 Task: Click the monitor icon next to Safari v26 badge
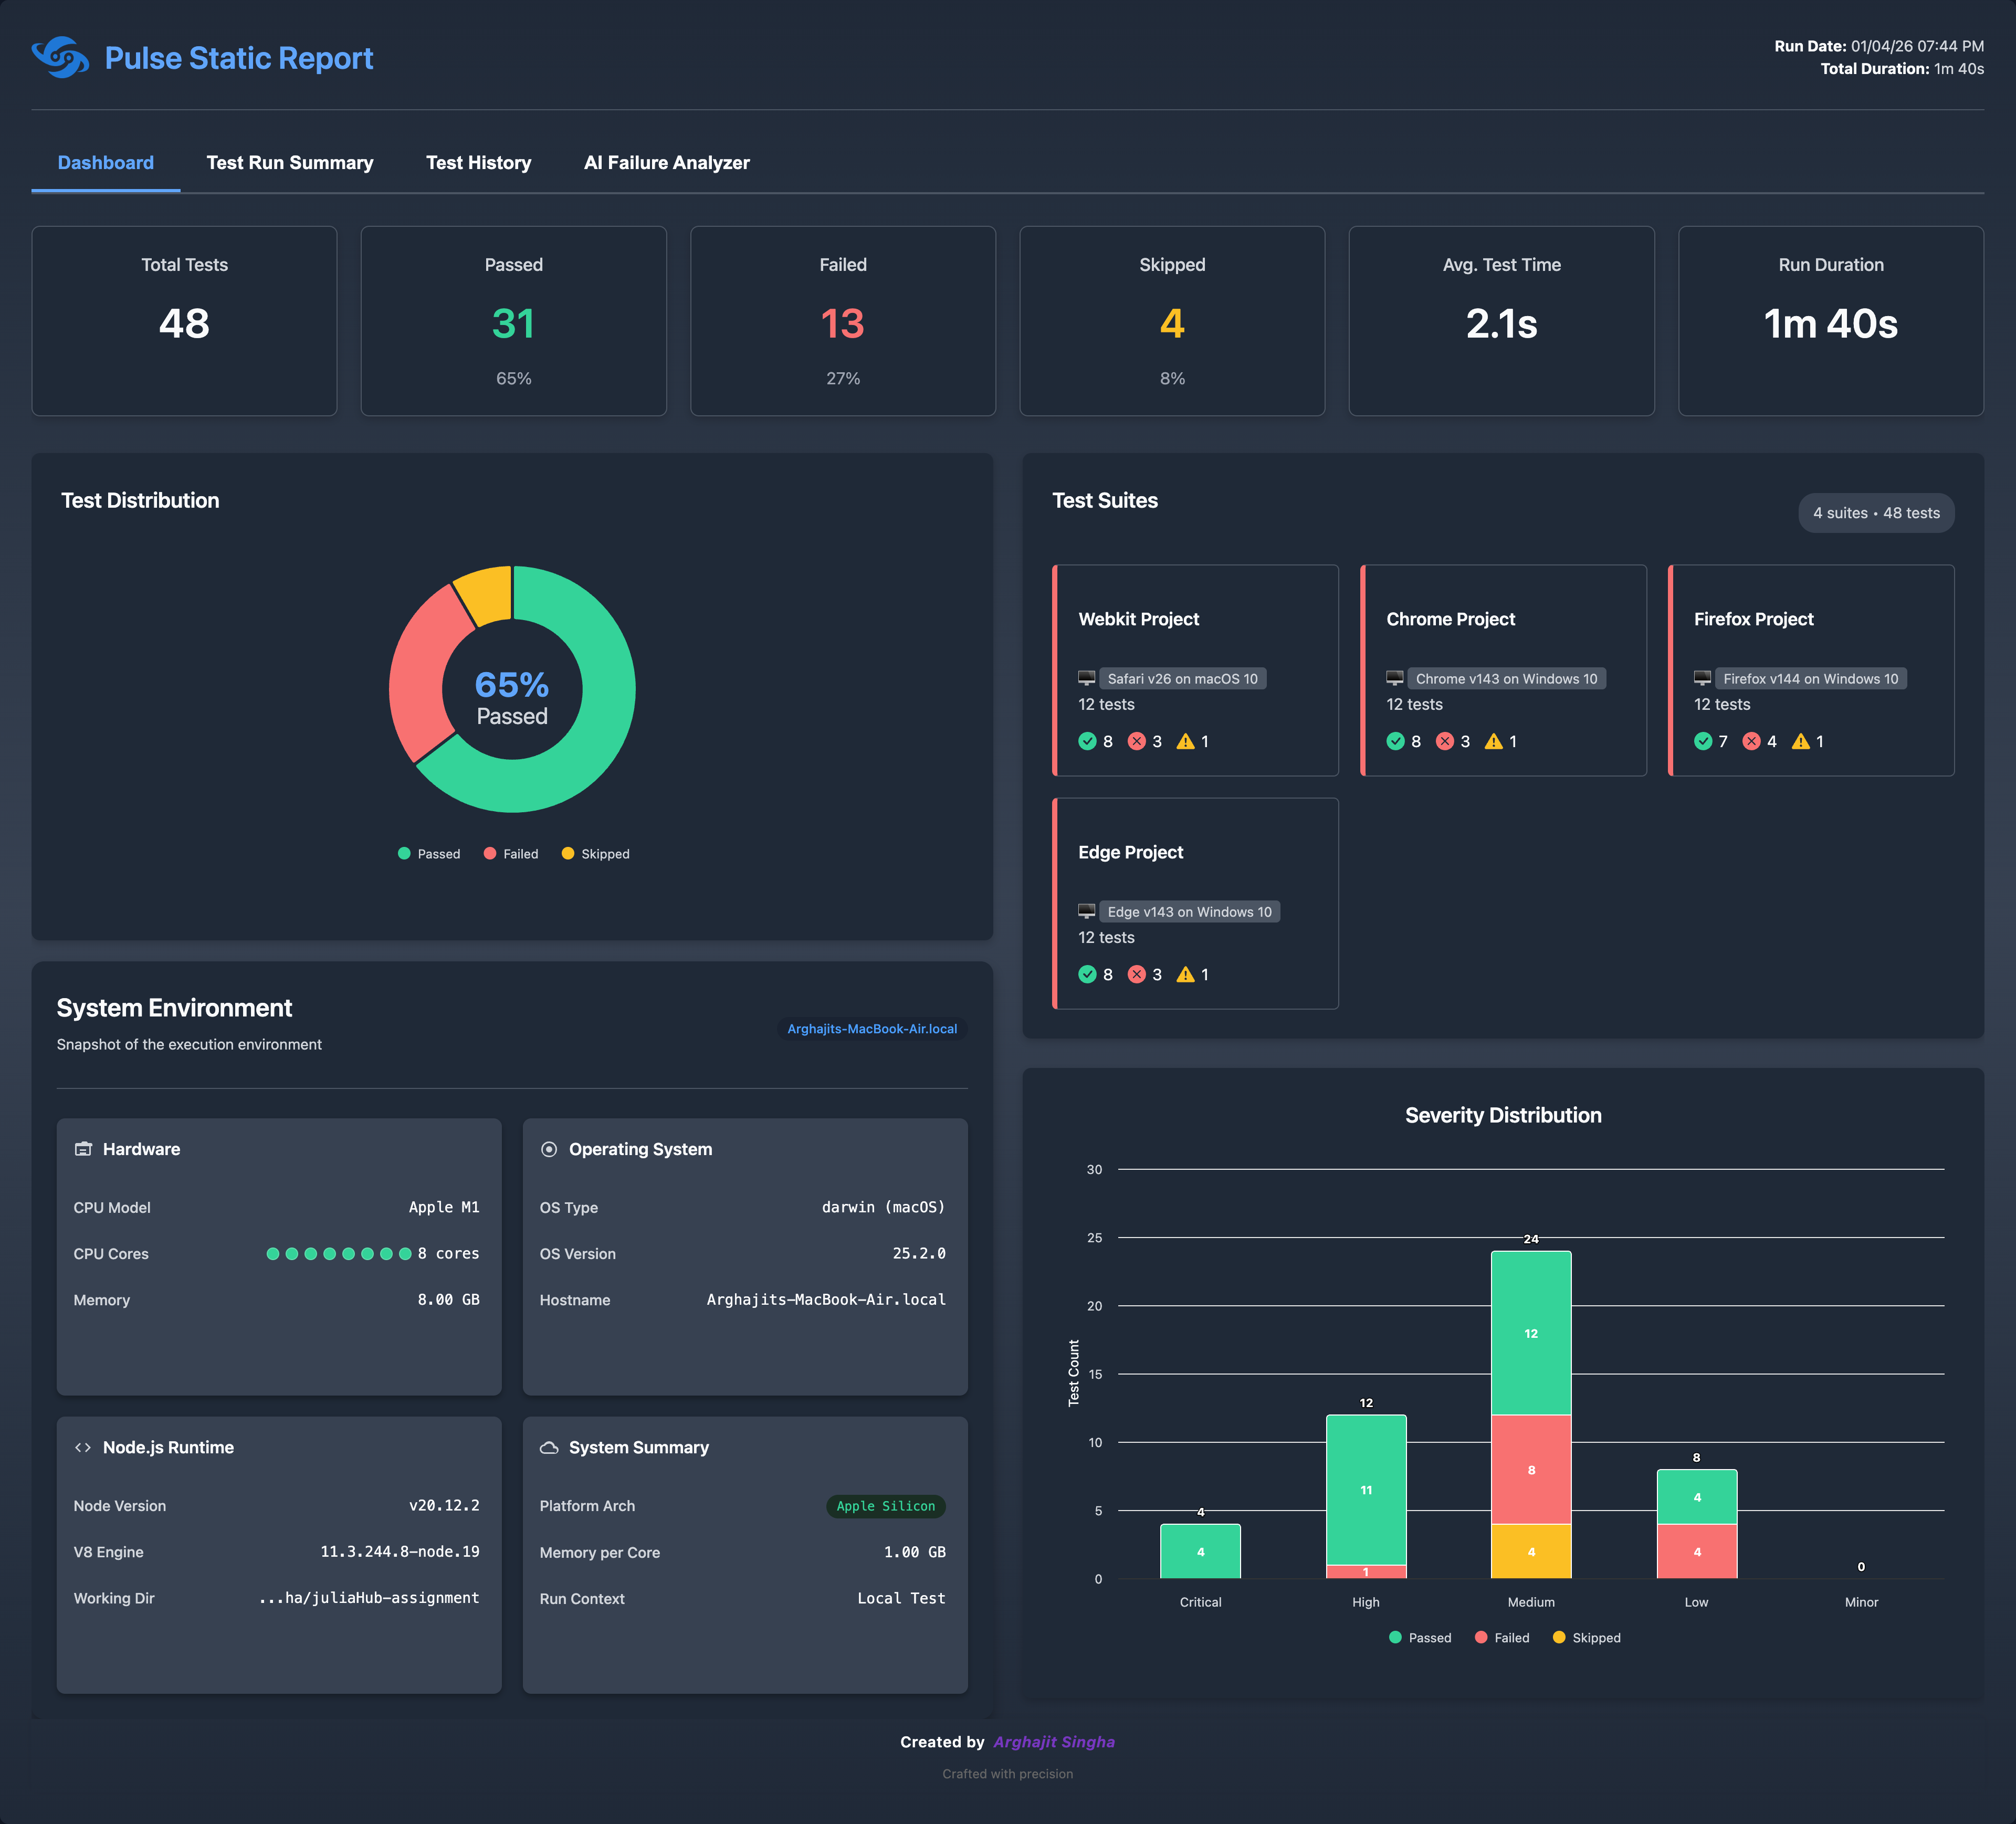tap(1088, 678)
